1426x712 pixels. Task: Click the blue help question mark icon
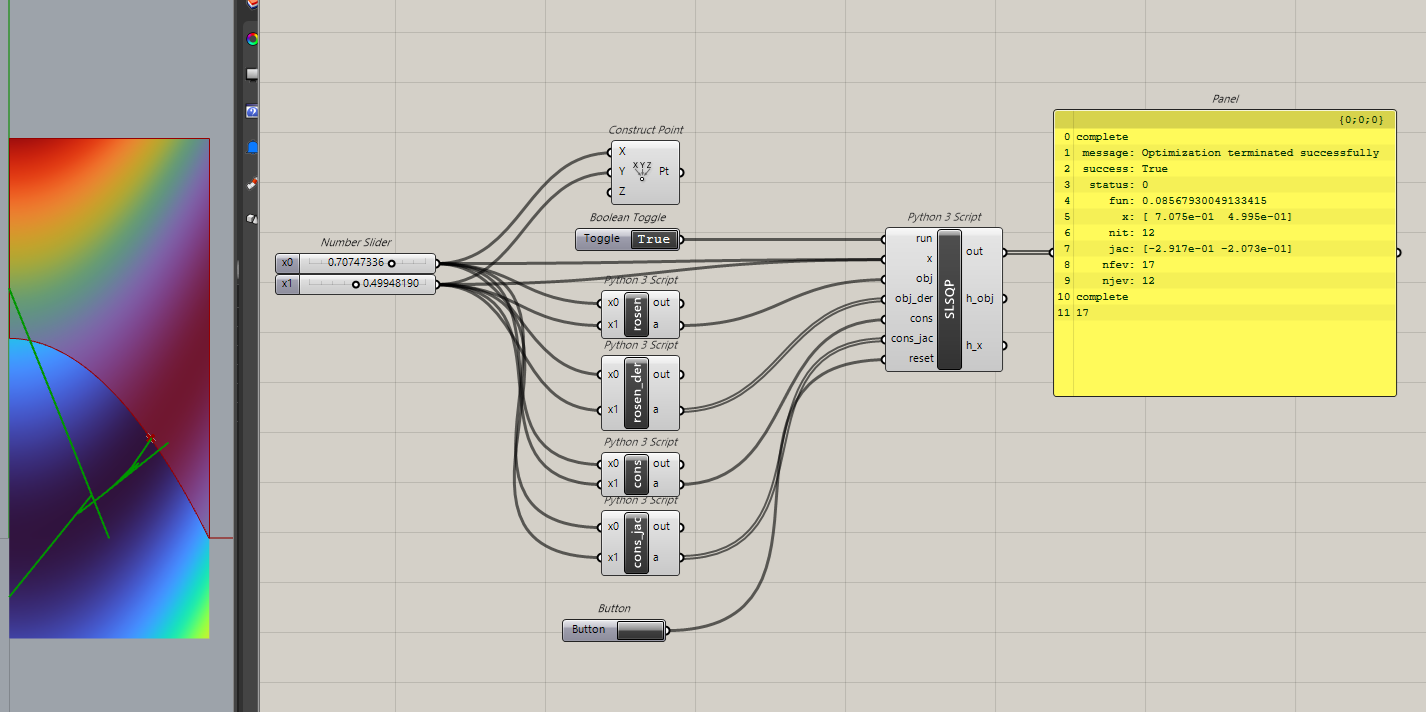pos(252,111)
